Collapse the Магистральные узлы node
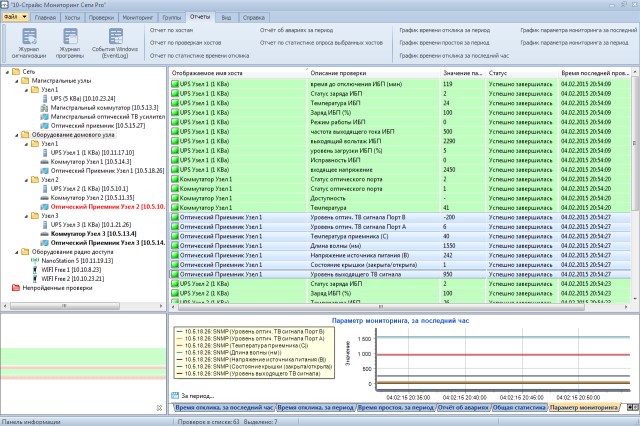 pos(17,81)
